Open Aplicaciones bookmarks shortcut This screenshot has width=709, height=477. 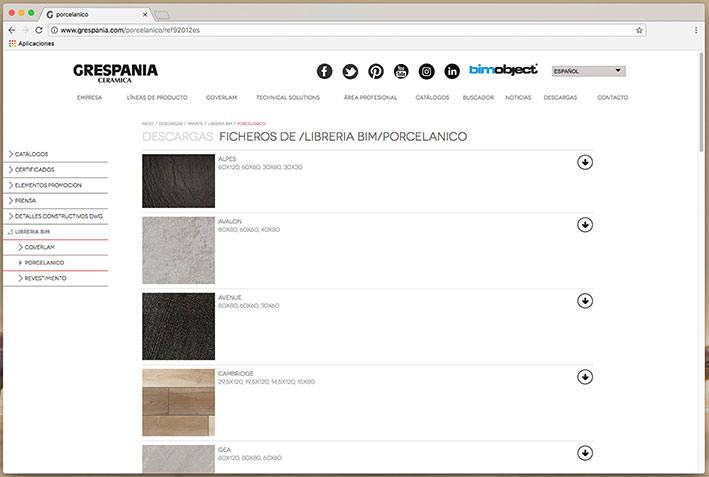(31, 43)
